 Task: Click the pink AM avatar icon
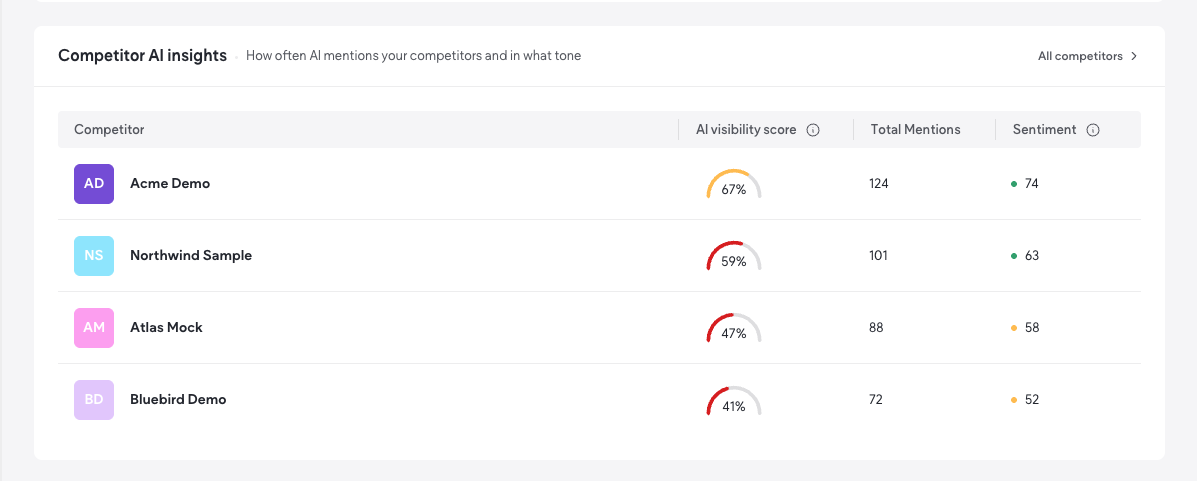pyautogui.click(x=94, y=328)
